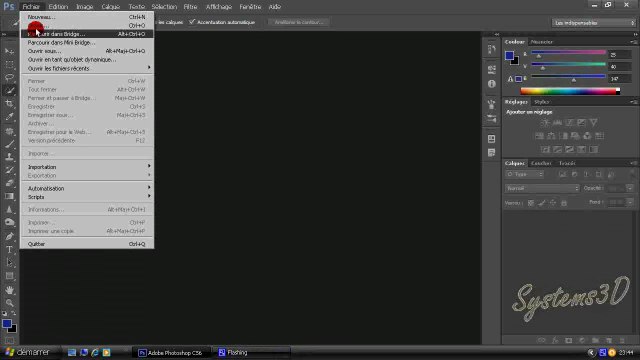Click the delete layer trash icon
Screen dimensions: 640x360
pyautogui.click(x=622, y=340)
